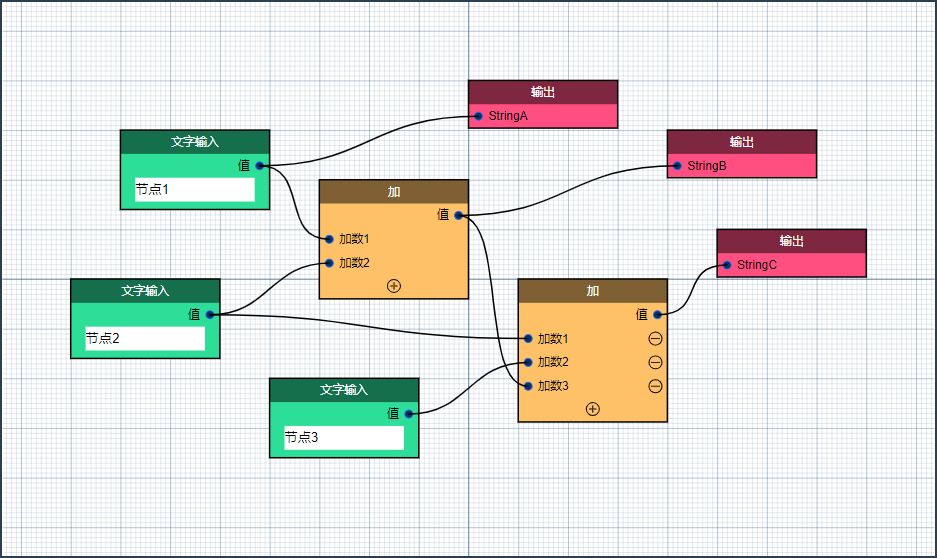
Task: Focus the 节点2 text input box
Action: pyautogui.click(x=145, y=339)
